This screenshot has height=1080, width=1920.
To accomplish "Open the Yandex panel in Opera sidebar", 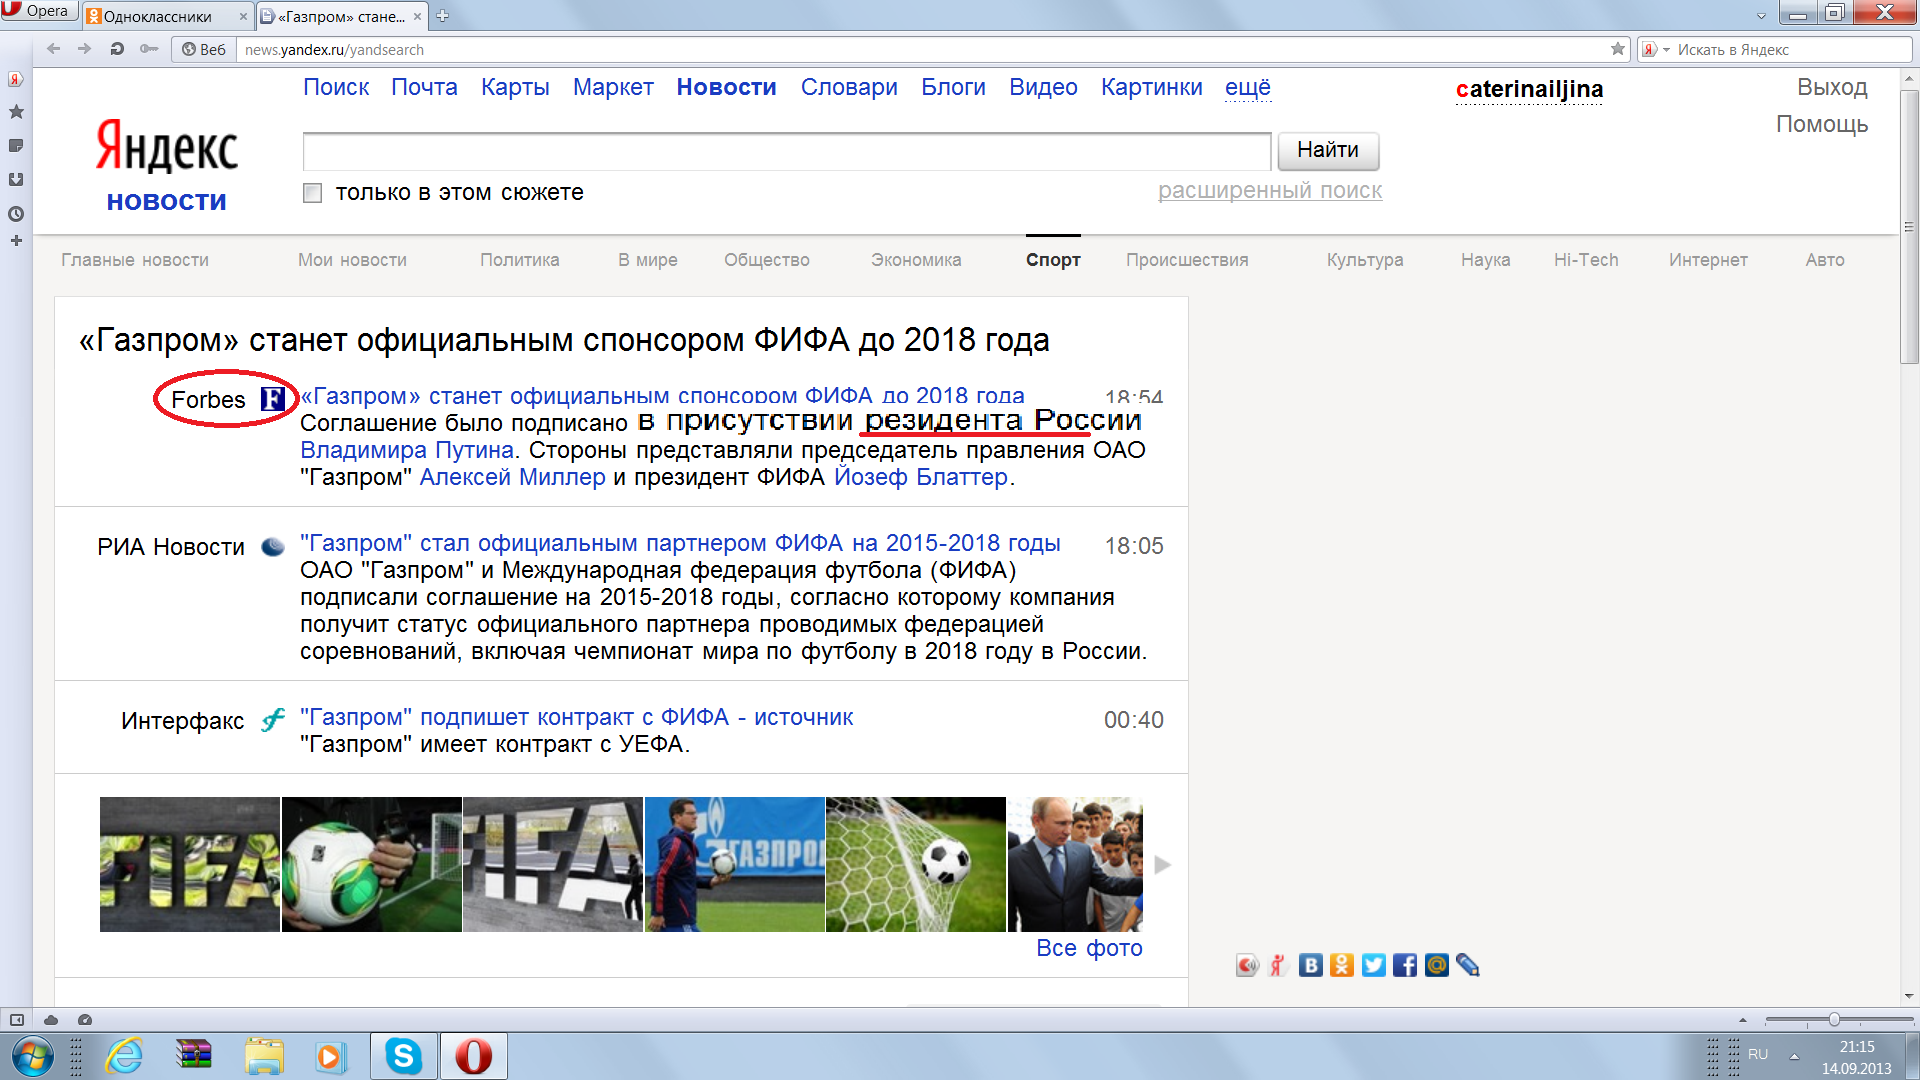I will click(15, 79).
